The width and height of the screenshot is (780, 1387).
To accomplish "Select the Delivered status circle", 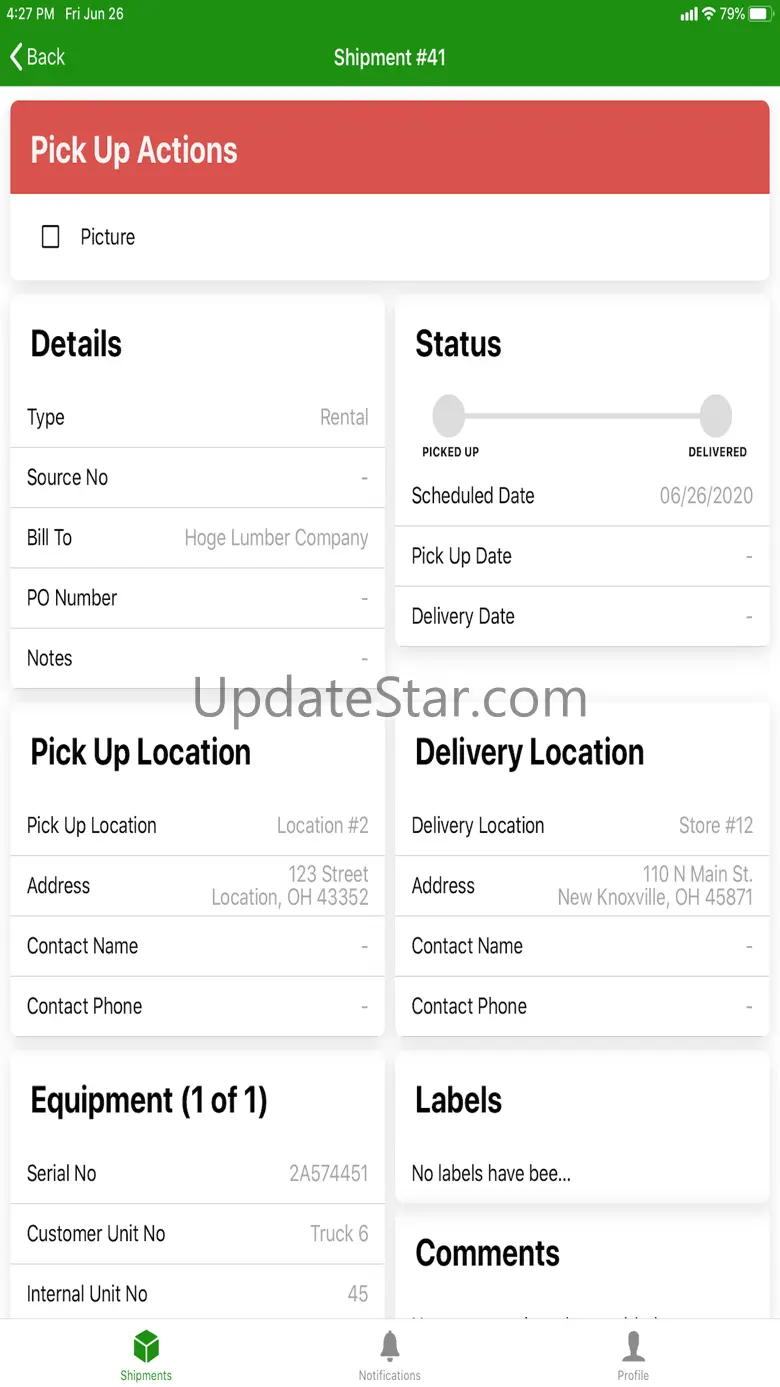I will click(716, 416).
